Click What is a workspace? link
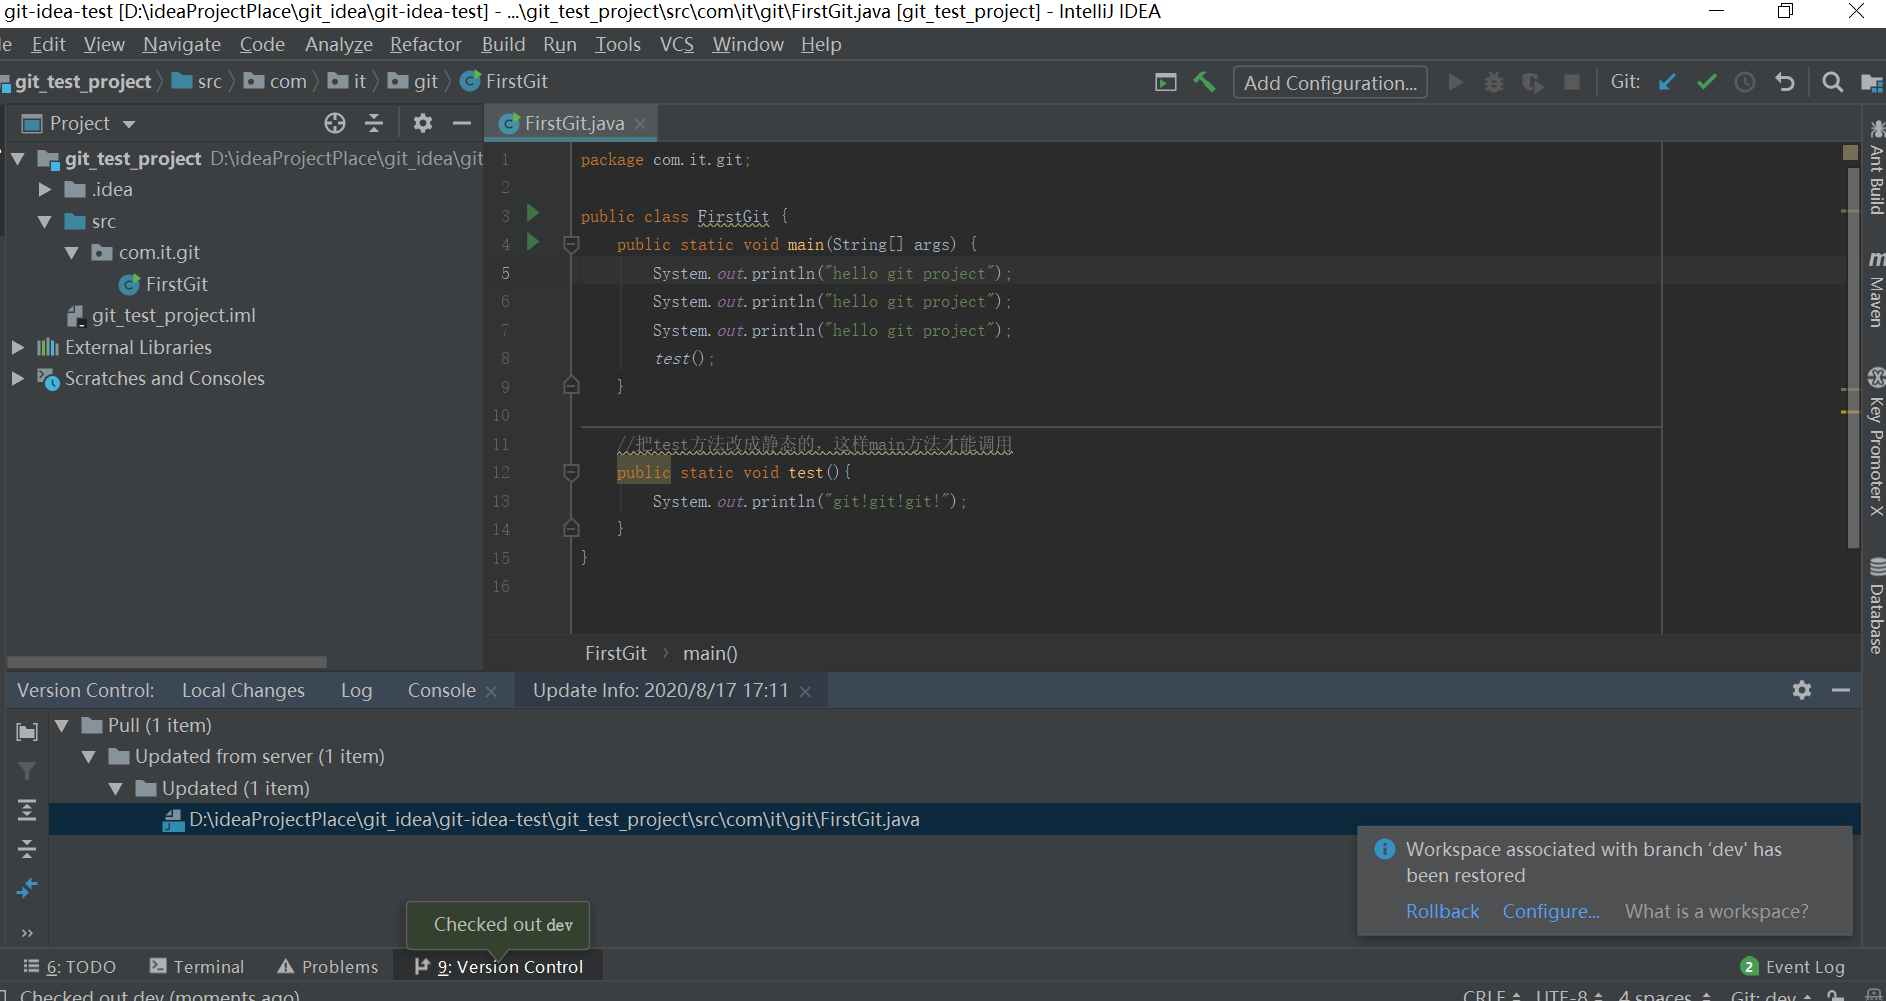The image size is (1886, 1001). [x=1716, y=911]
